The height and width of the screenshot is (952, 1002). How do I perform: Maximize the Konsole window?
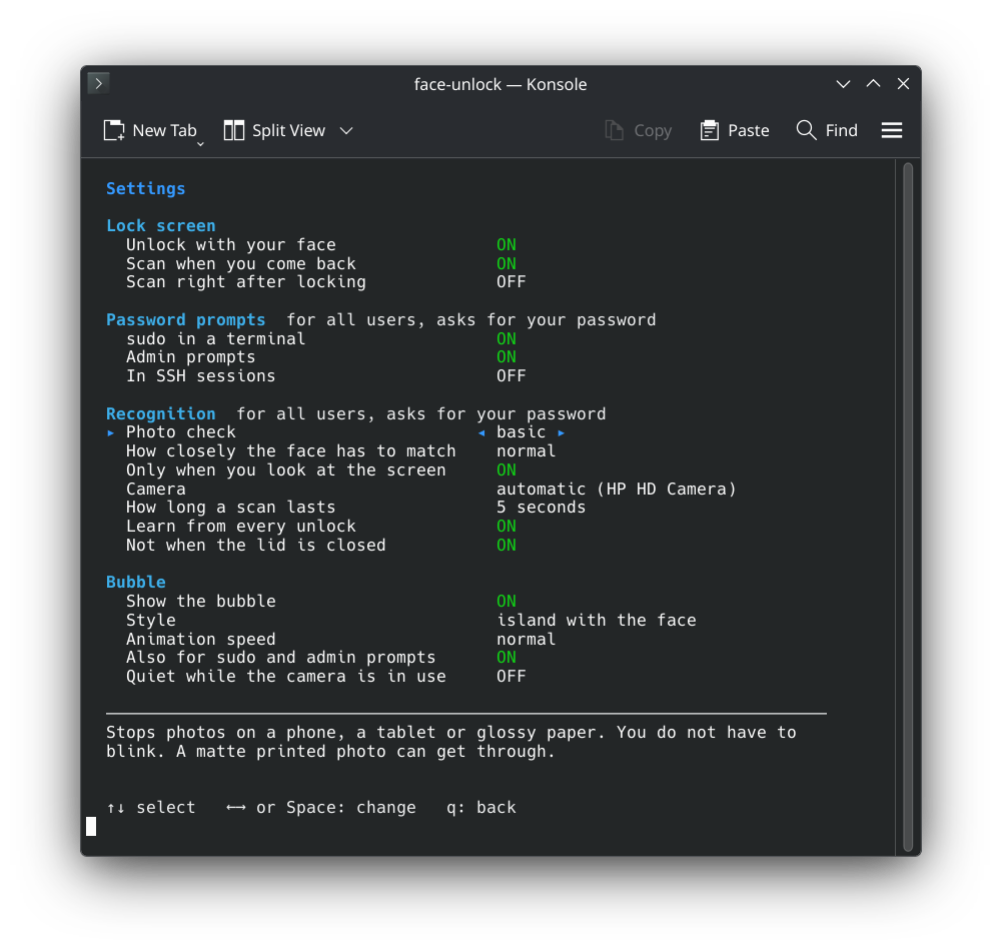(x=873, y=84)
